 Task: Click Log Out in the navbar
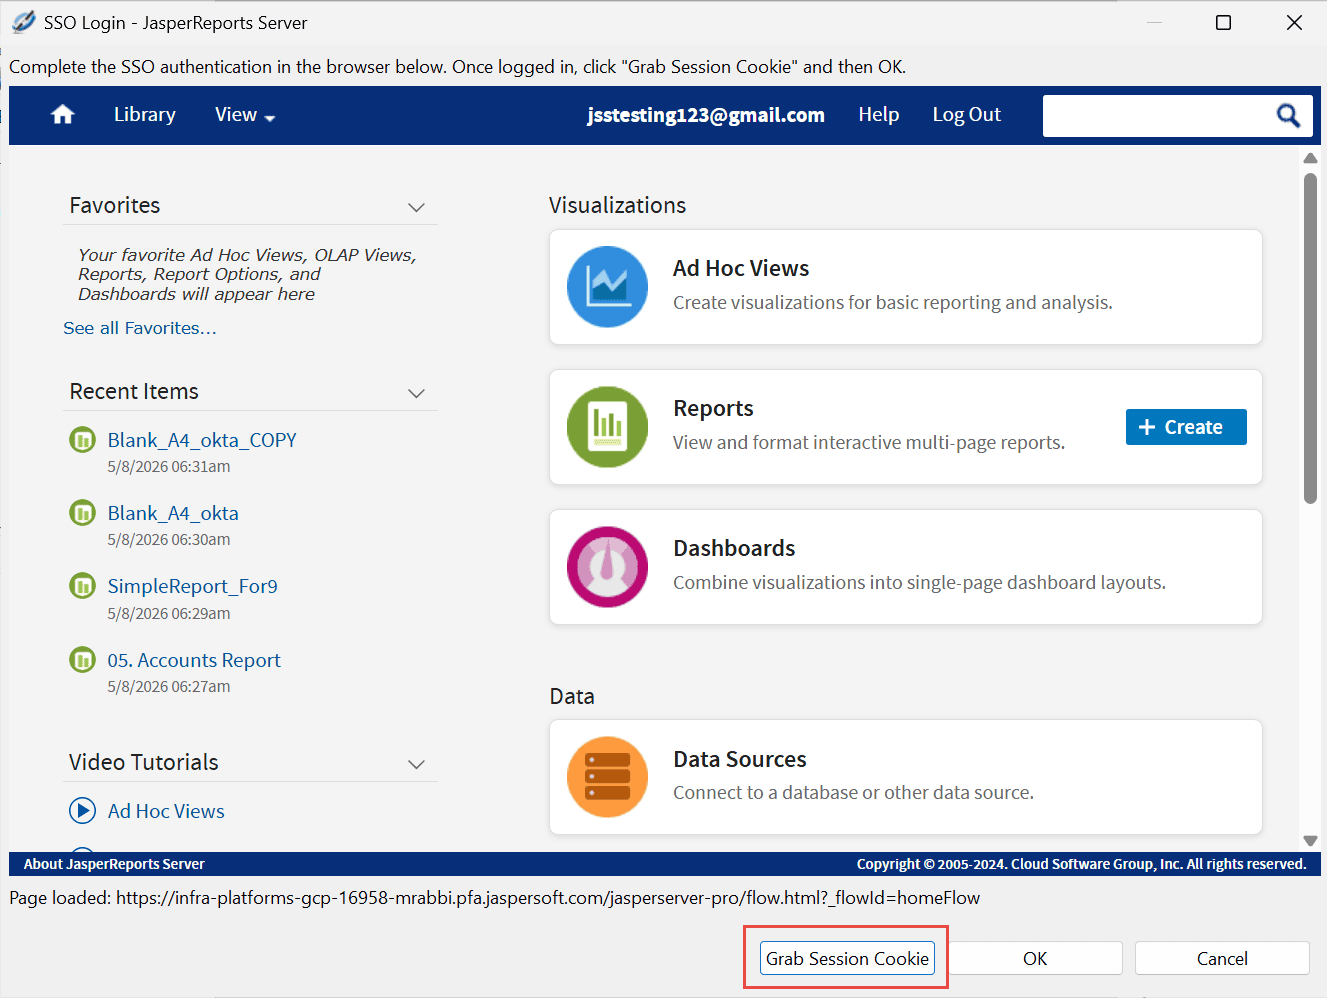click(967, 115)
